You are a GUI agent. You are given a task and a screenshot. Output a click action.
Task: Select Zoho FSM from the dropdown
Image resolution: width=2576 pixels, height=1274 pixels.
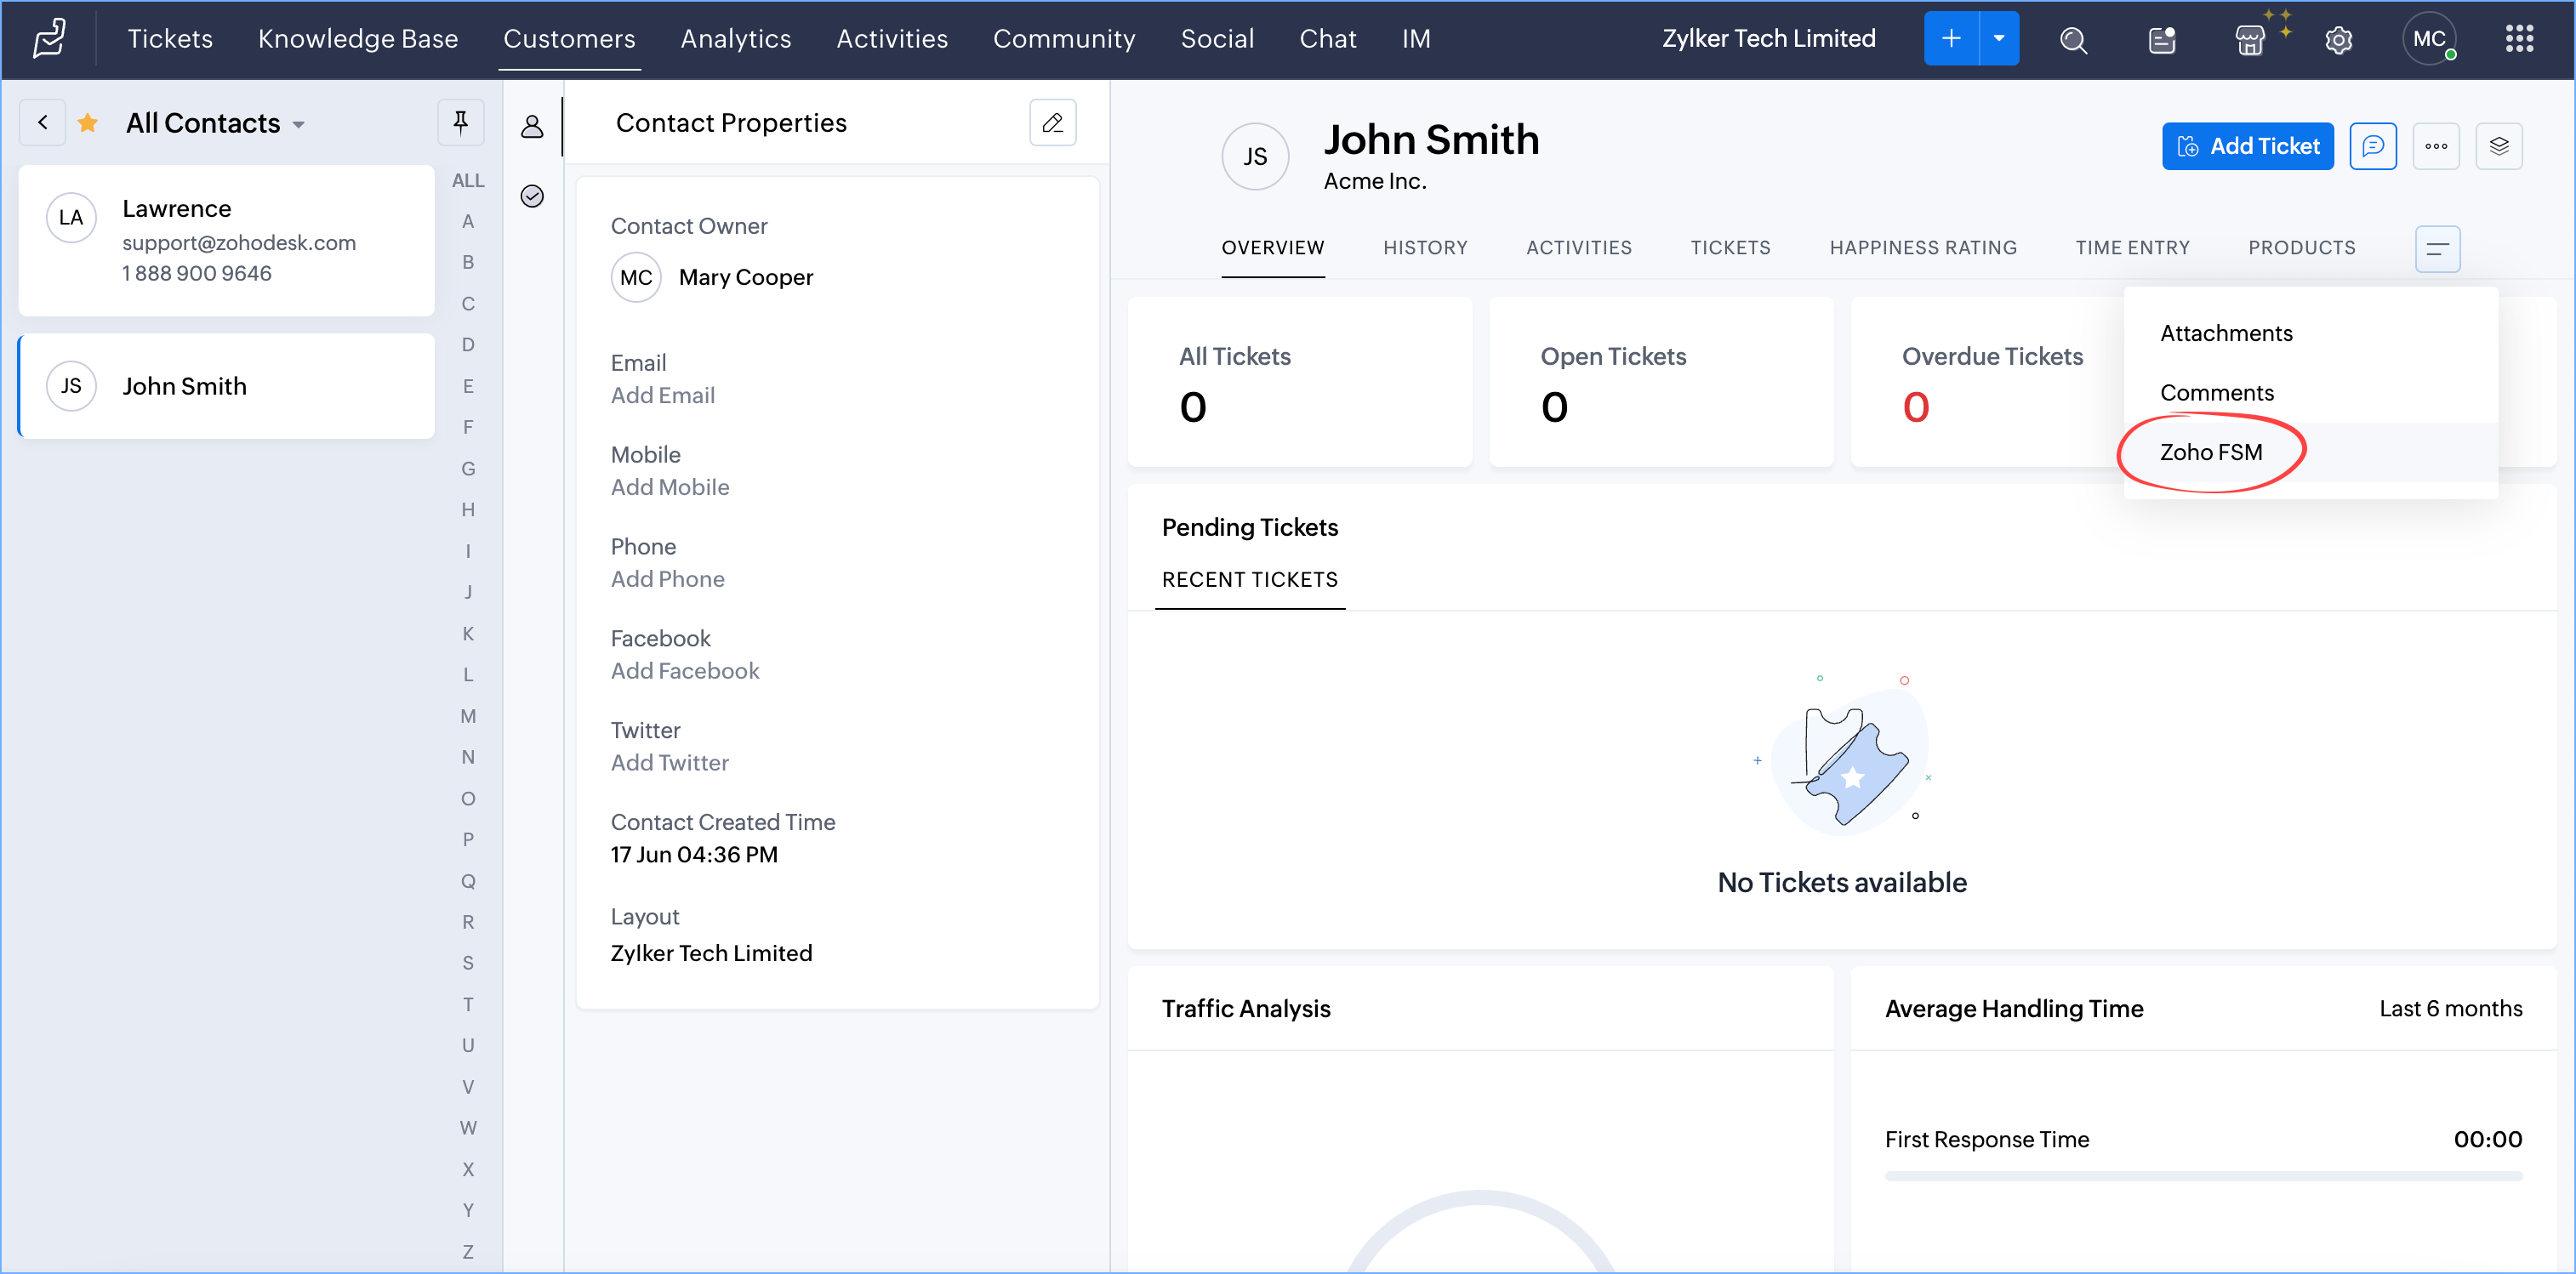[x=2210, y=452]
